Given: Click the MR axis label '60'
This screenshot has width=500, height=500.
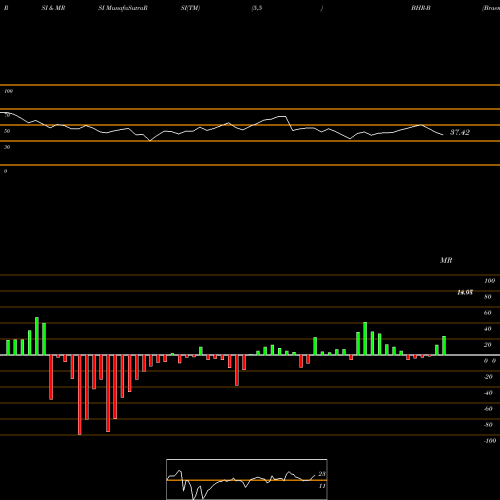Looking at the screenshot, I should click(x=487, y=313).
